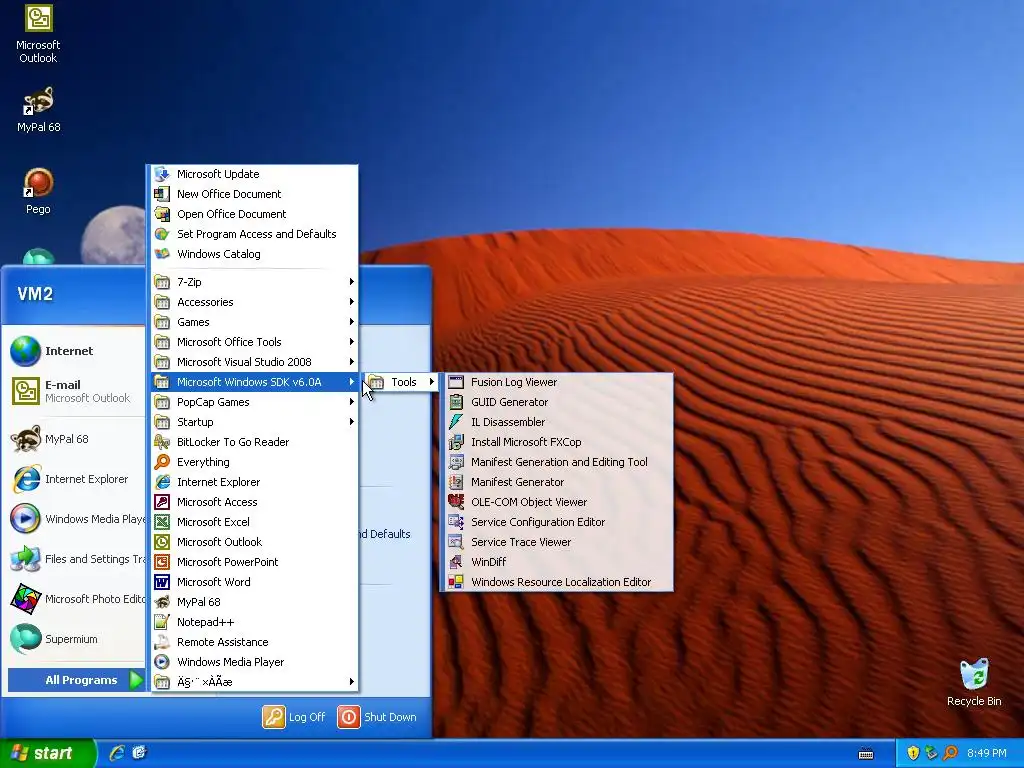Click the Shut Down button
This screenshot has height=768, width=1024.
pos(377,717)
